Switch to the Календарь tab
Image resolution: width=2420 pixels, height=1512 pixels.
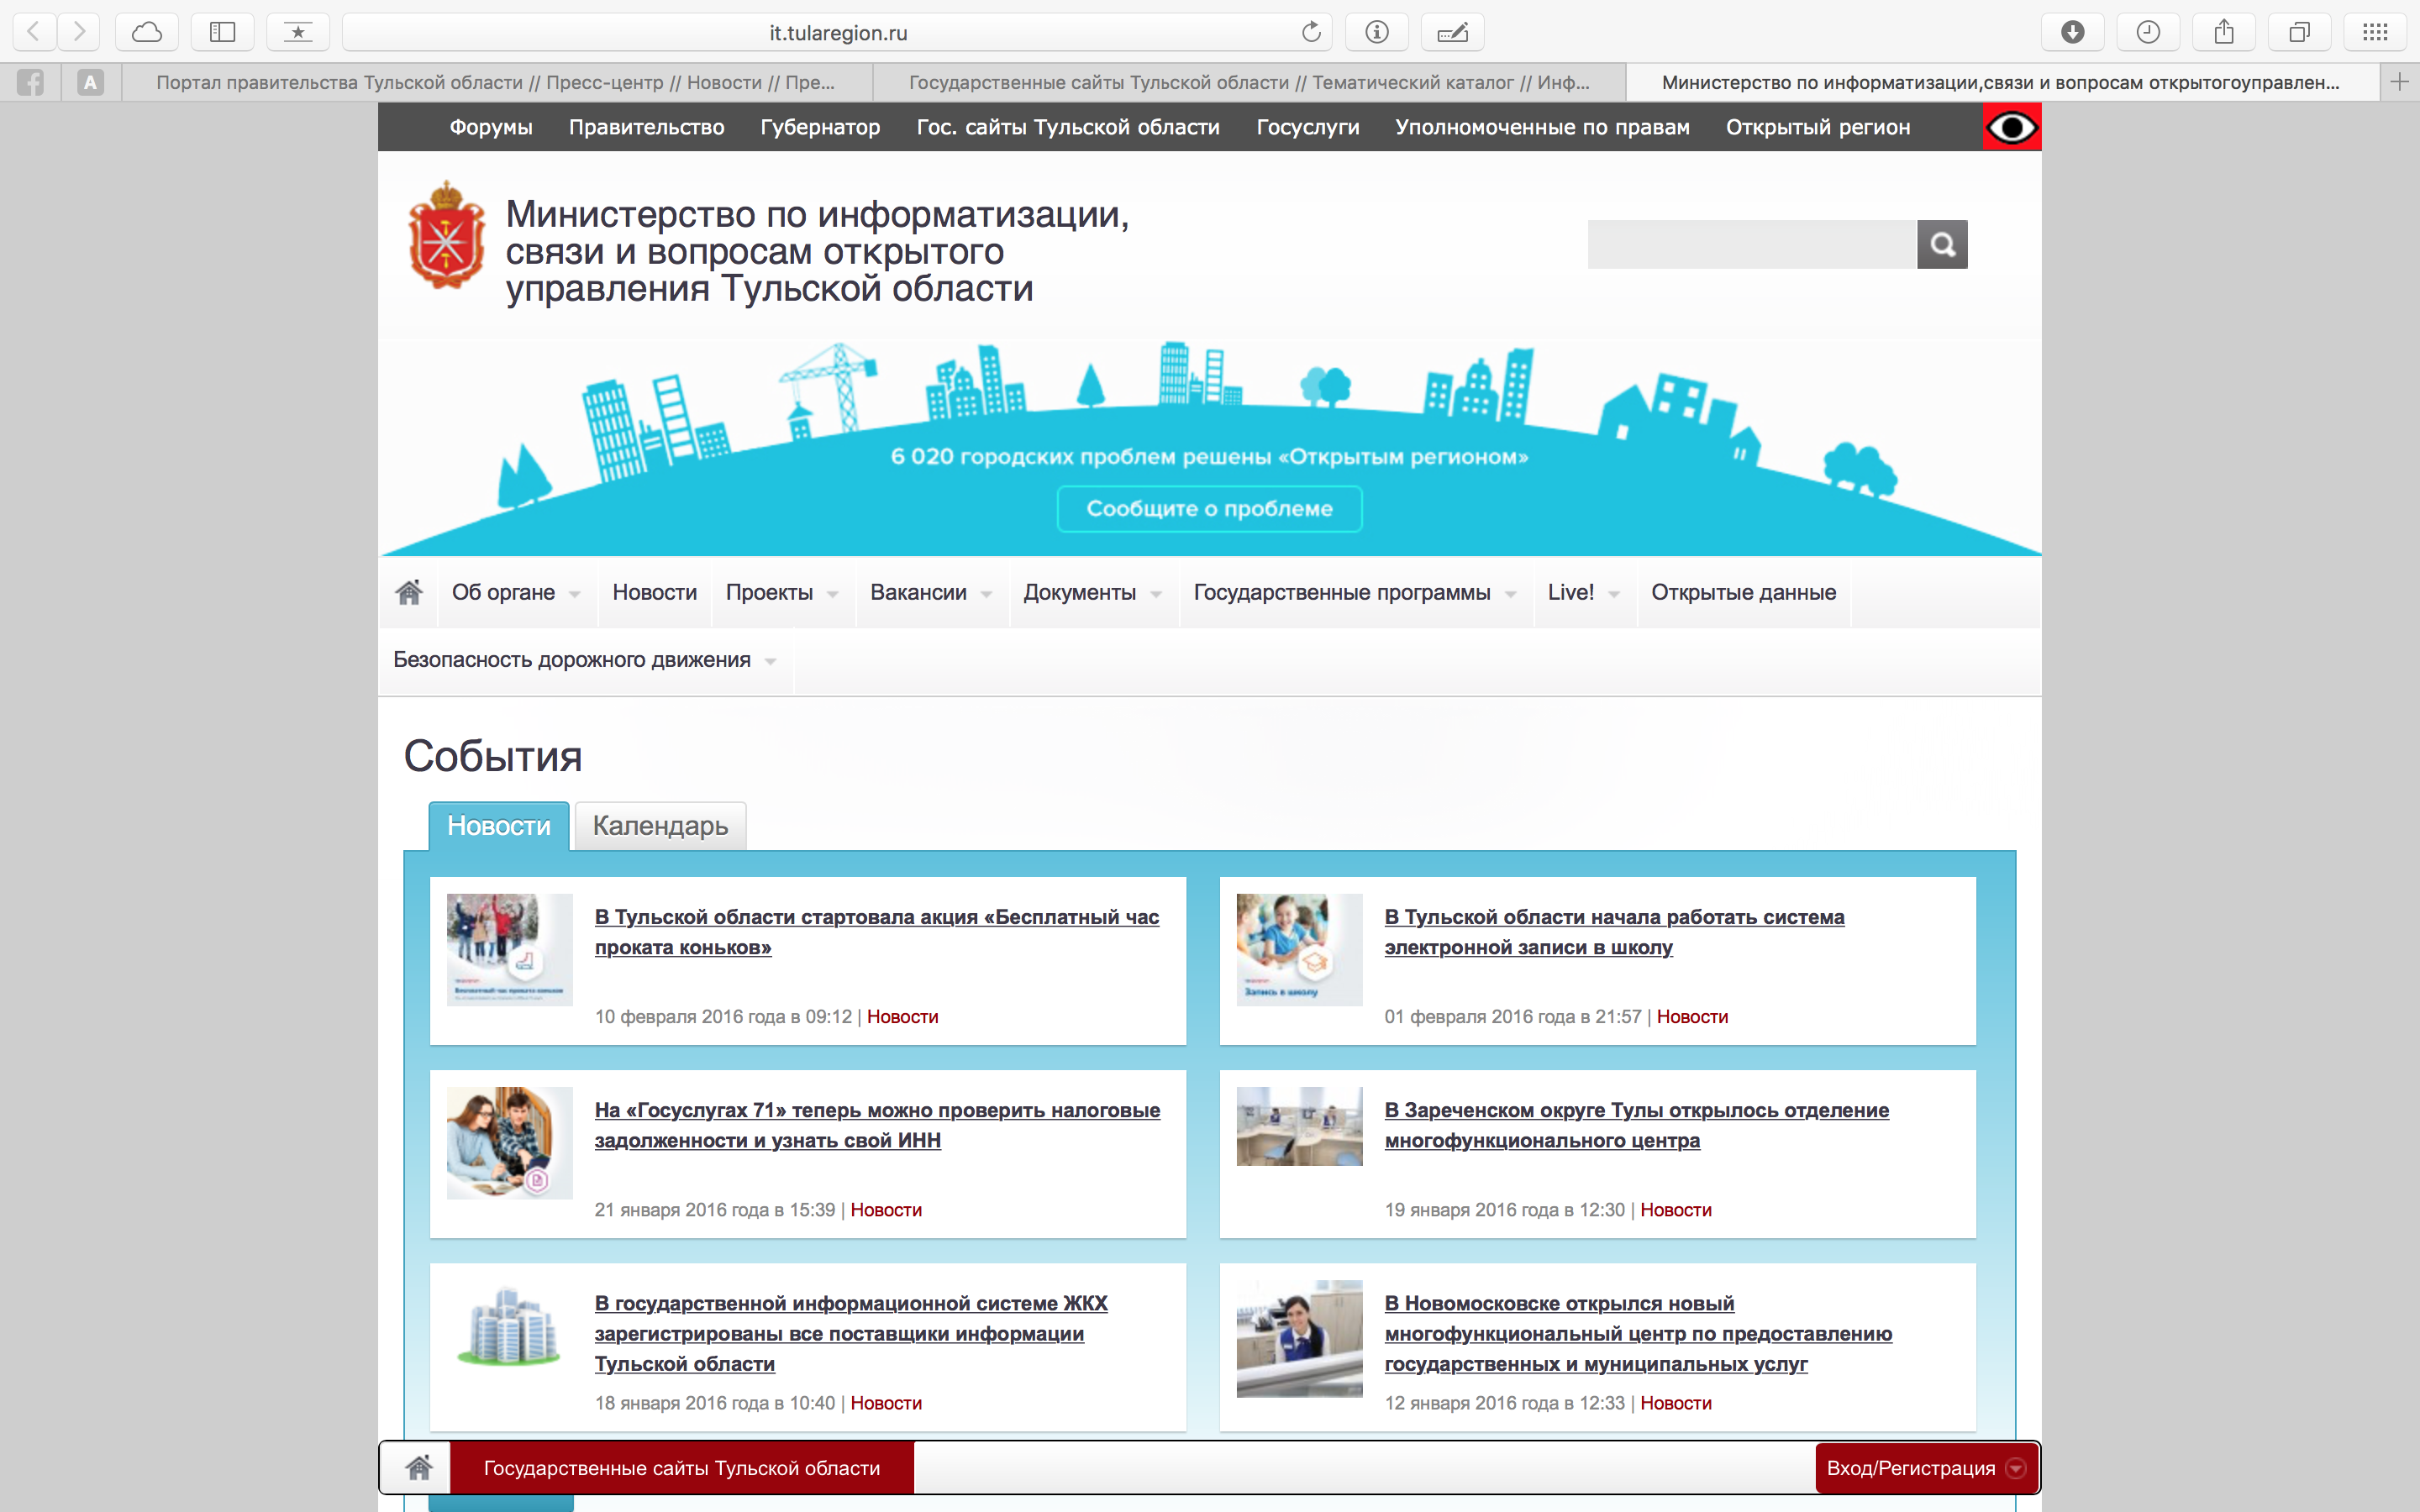point(660,826)
